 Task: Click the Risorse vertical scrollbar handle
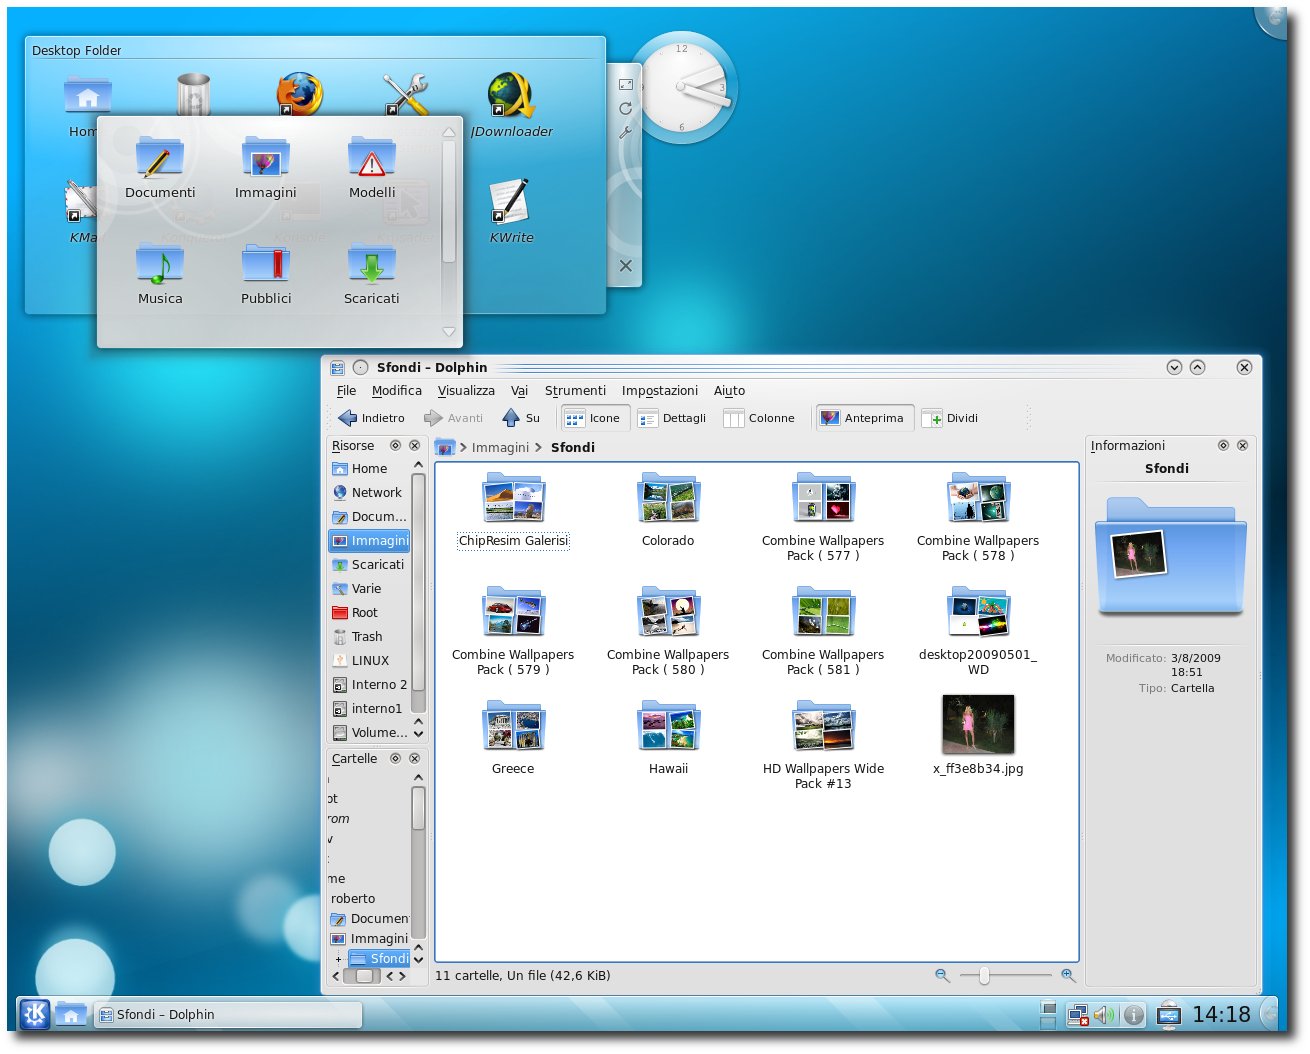point(418,582)
